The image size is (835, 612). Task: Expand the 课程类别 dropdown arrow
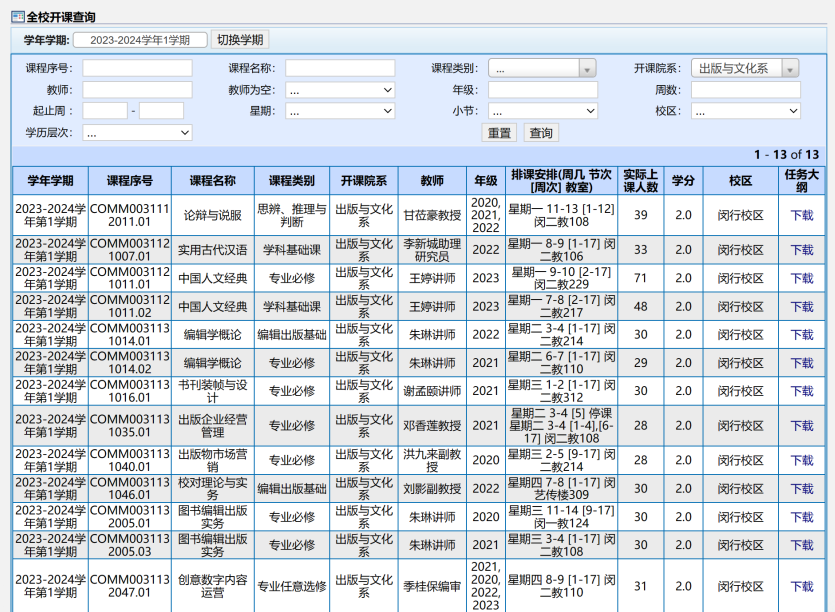click(587, 68)
